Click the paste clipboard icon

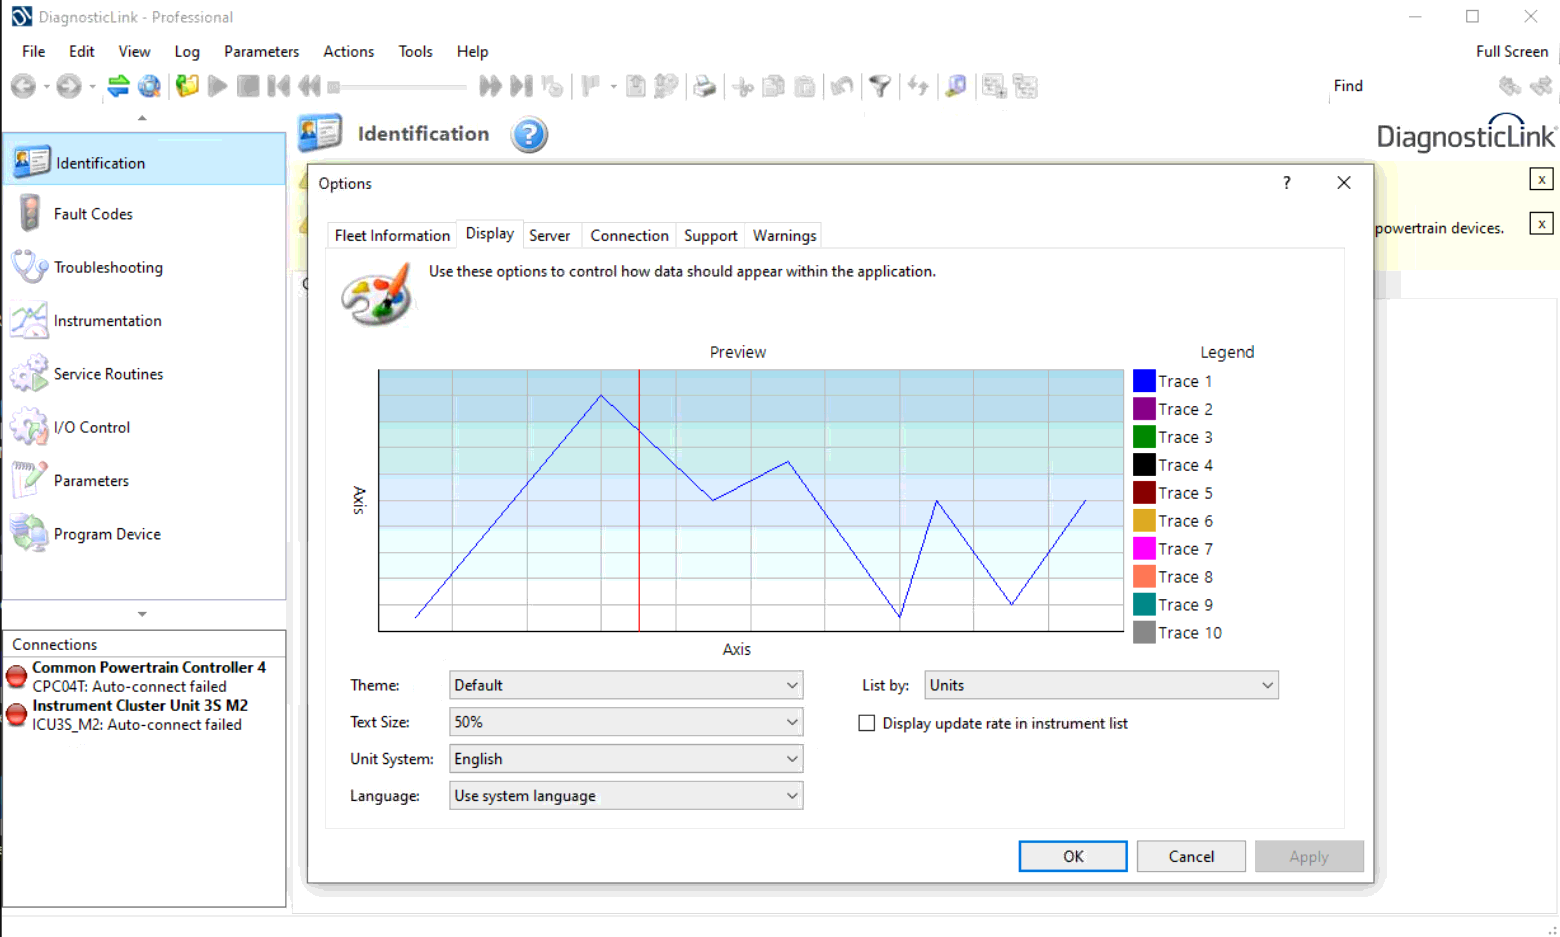(805, 87)
